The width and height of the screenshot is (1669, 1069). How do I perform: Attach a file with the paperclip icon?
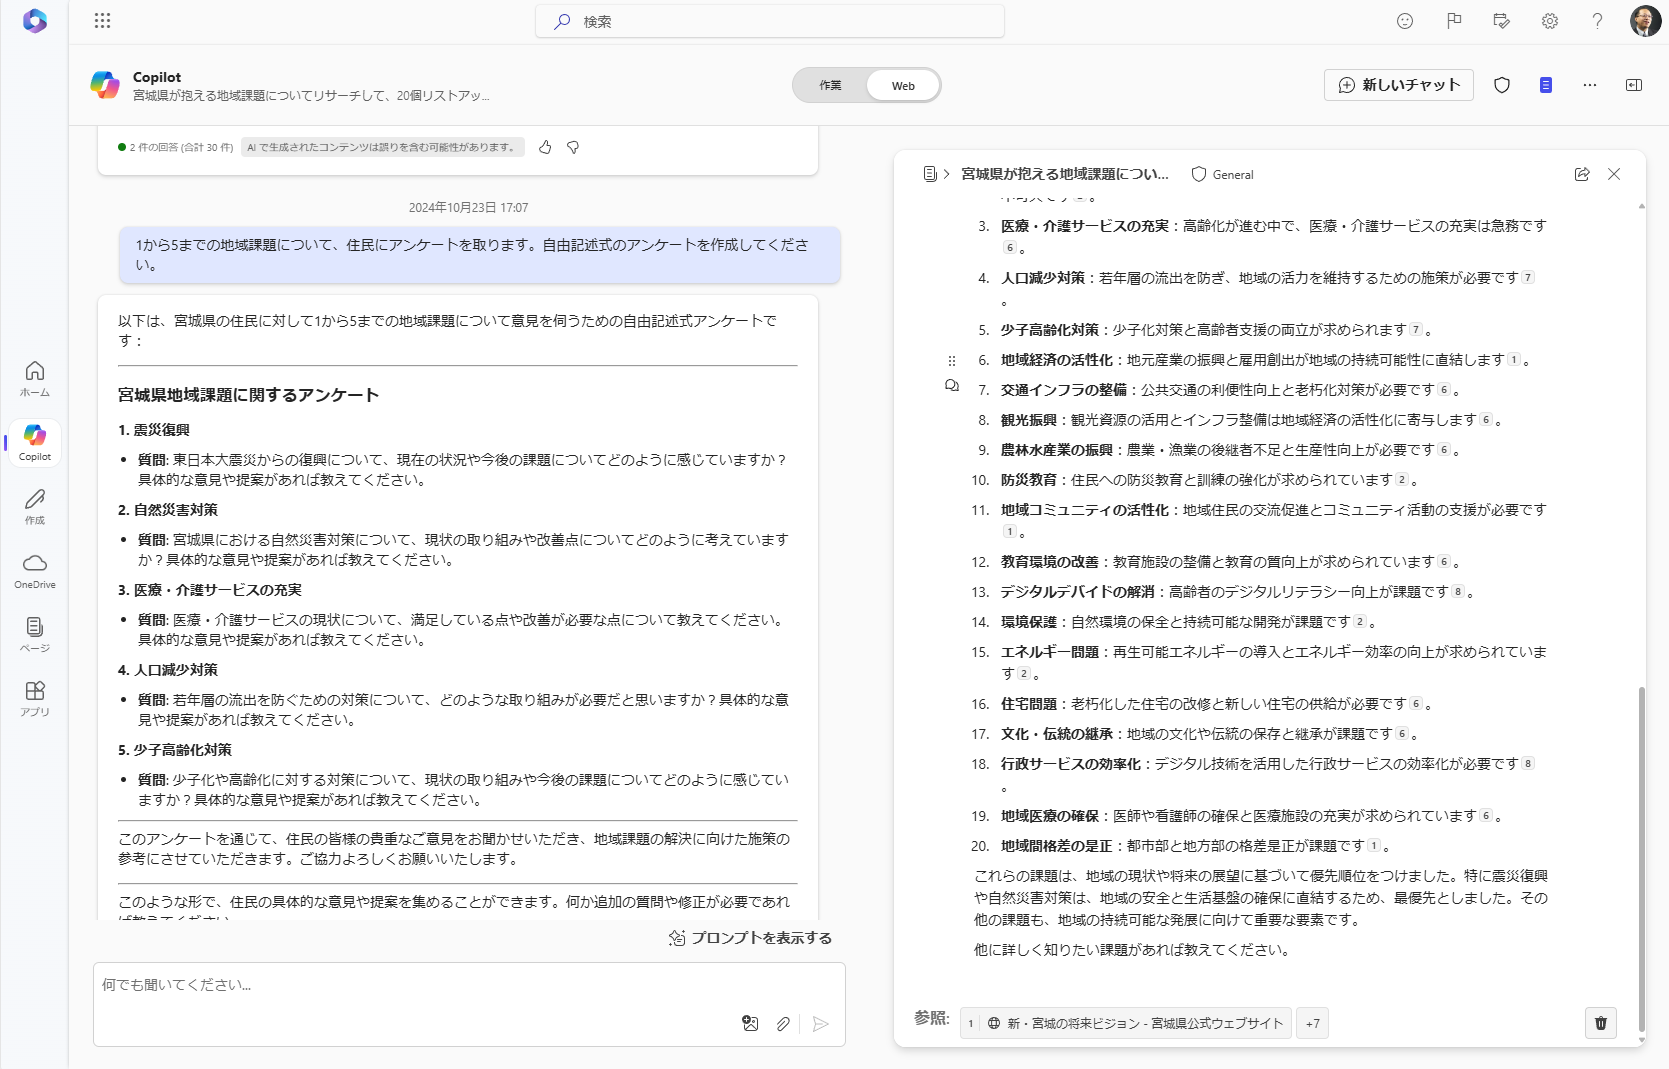(x=783, y=1023)
